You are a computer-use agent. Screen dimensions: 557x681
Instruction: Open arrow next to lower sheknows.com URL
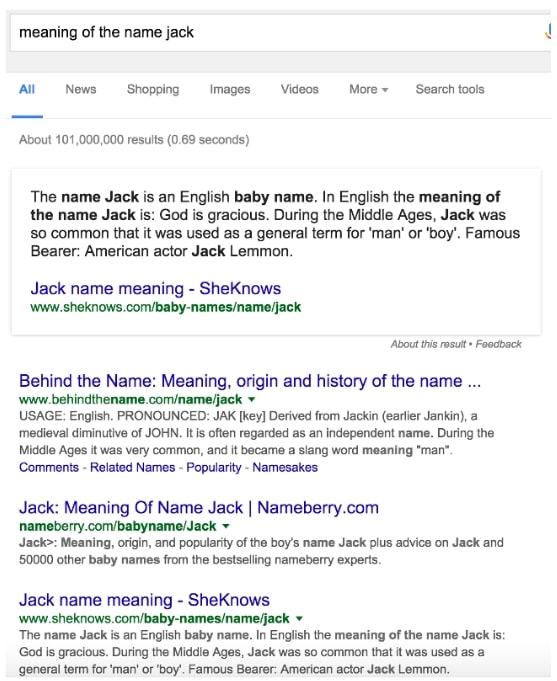point(299,618)
